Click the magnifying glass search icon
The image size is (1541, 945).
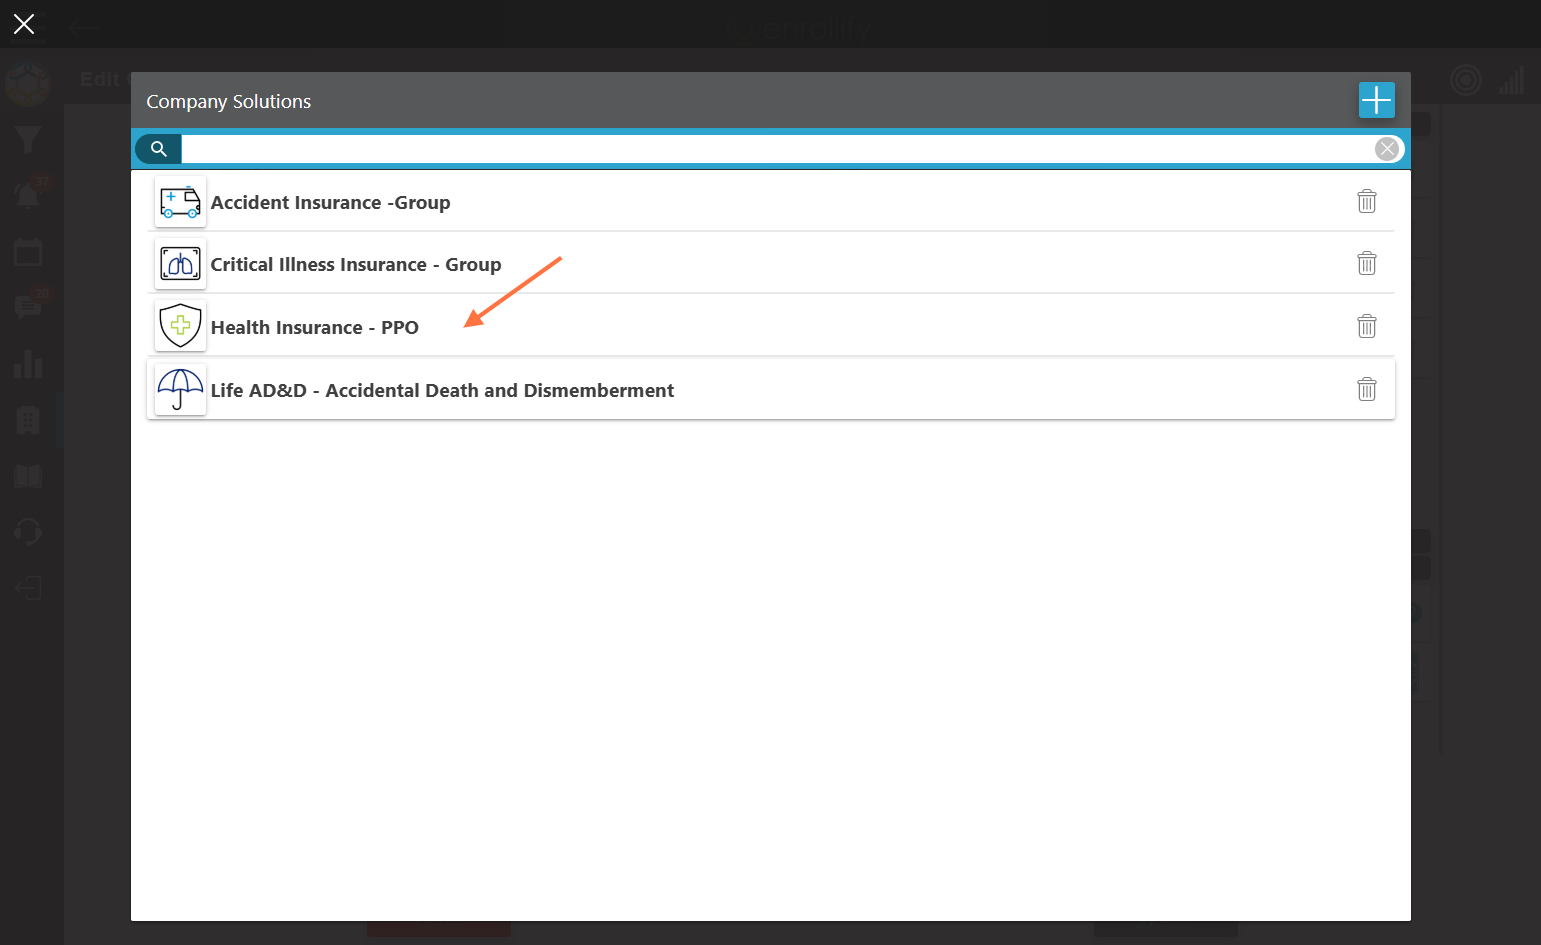pos(158,149)
